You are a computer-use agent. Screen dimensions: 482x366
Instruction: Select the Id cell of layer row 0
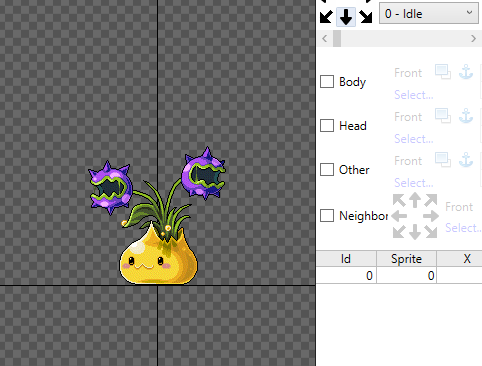point(346,276)
